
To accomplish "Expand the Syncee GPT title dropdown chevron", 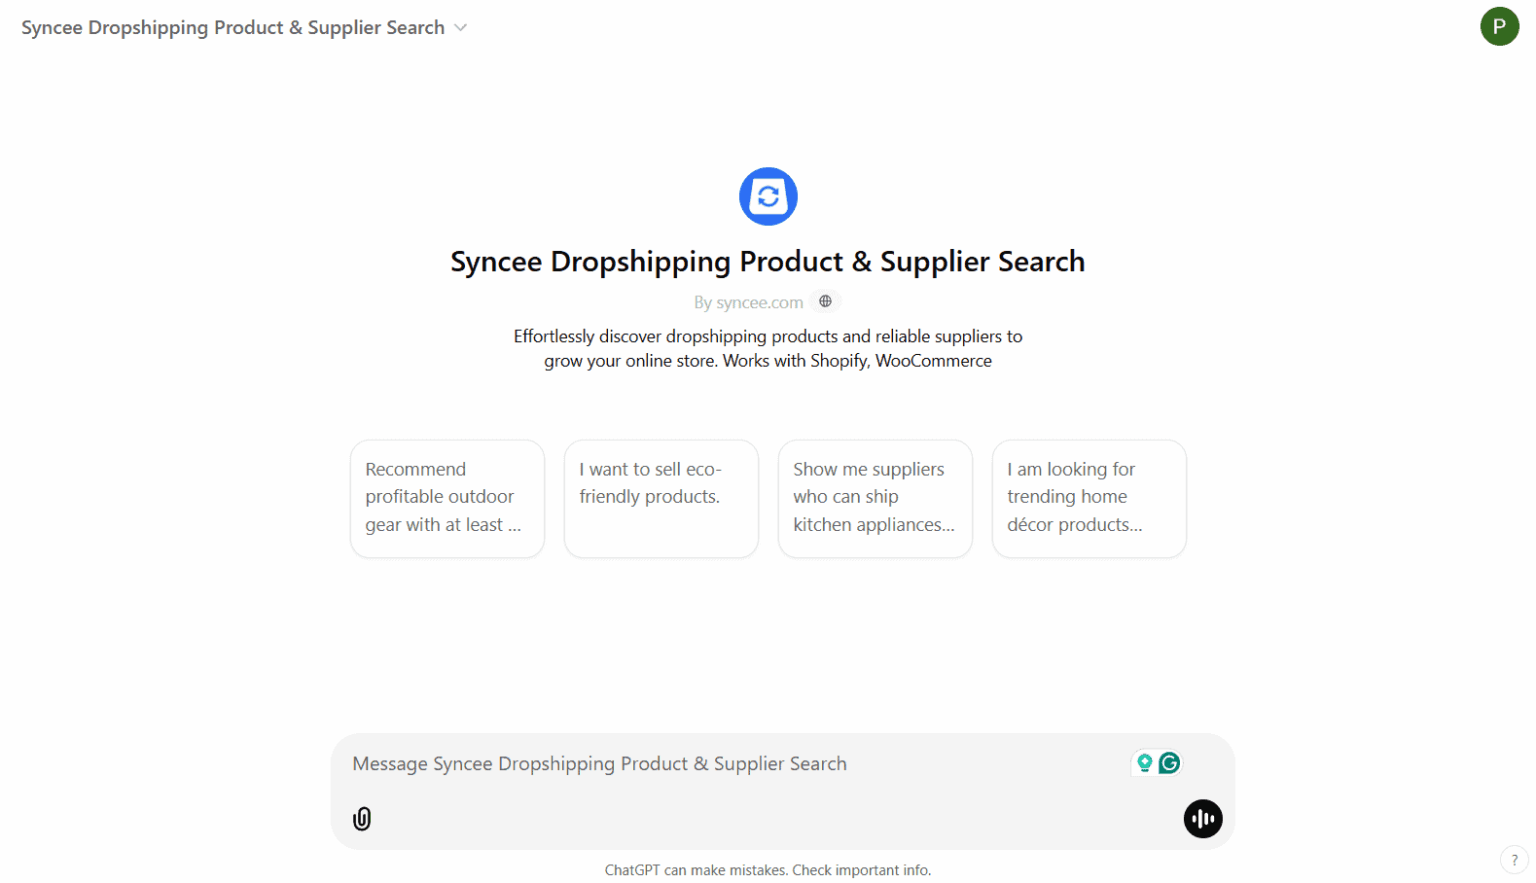I will pyautogui.click(x=461, y=27).
